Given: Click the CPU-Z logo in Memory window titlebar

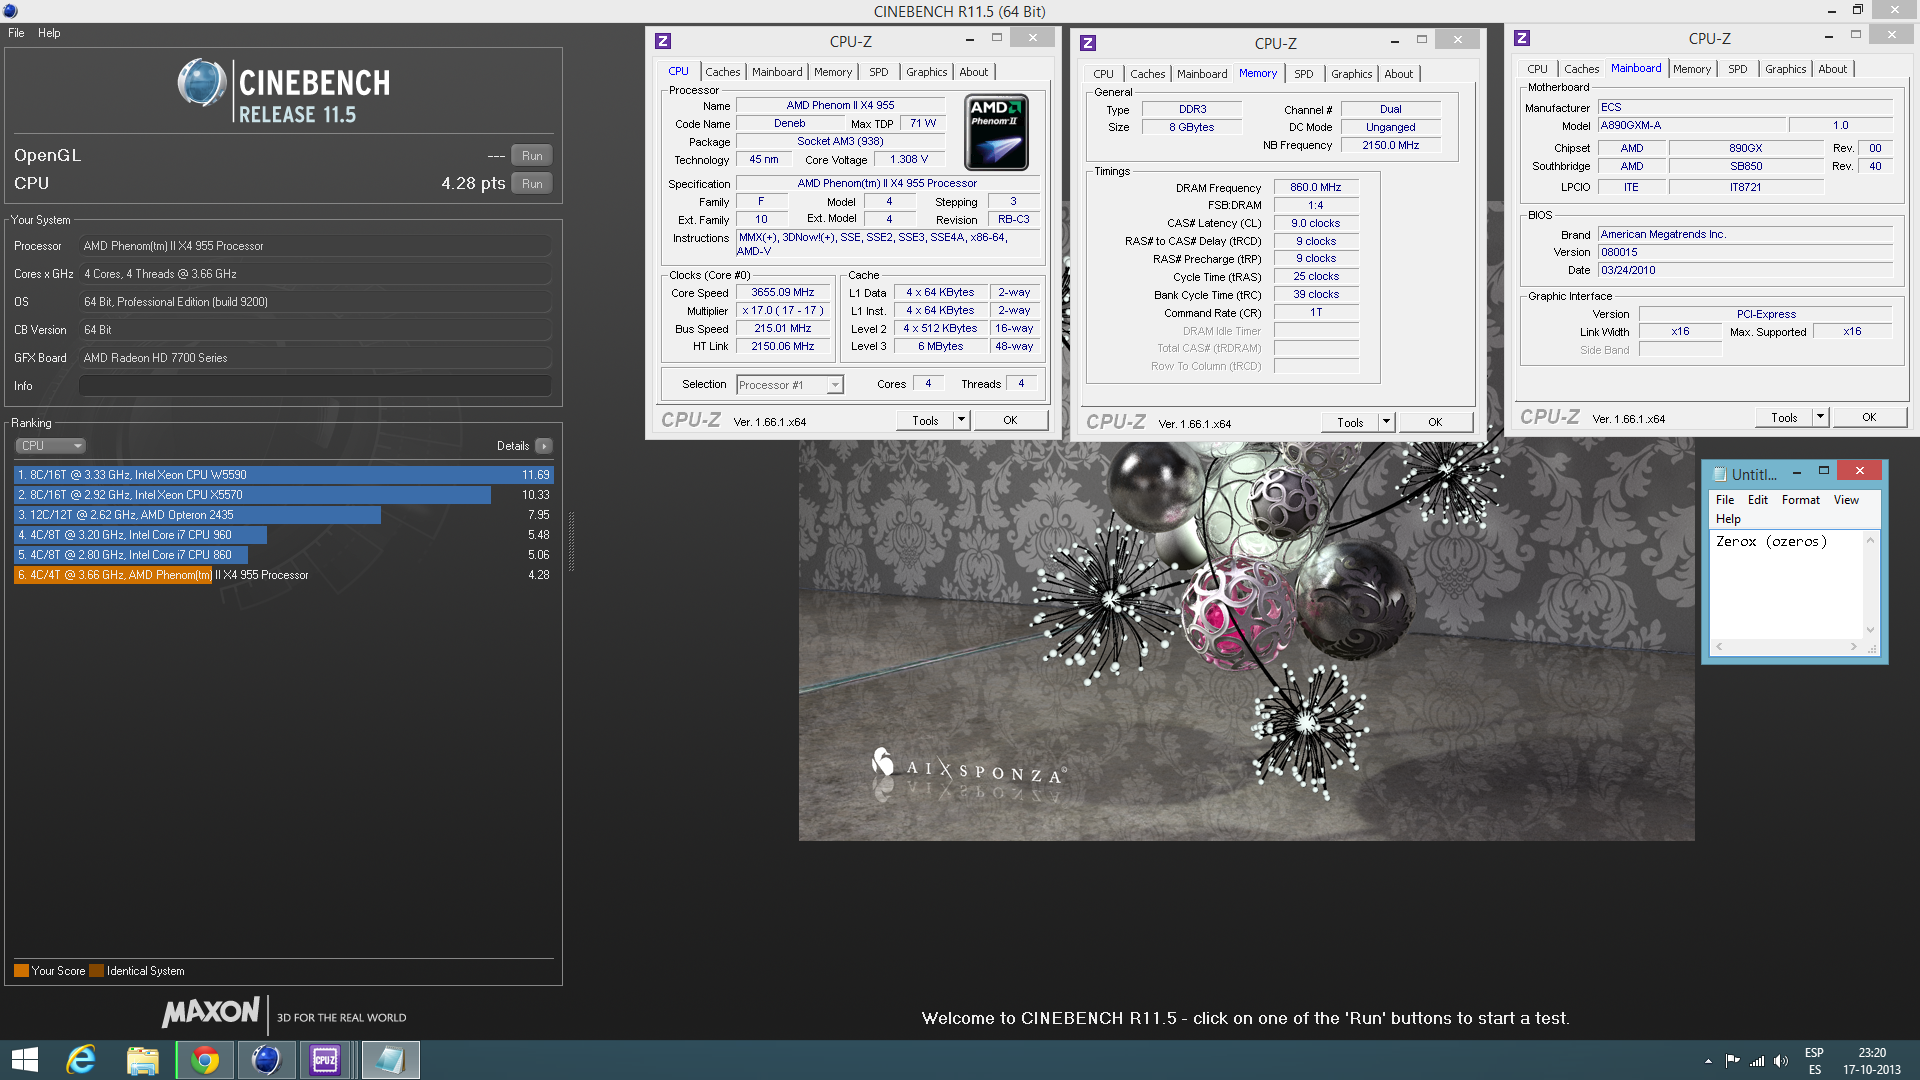Looking at the screenshot, I should [x=1088, y=43].
